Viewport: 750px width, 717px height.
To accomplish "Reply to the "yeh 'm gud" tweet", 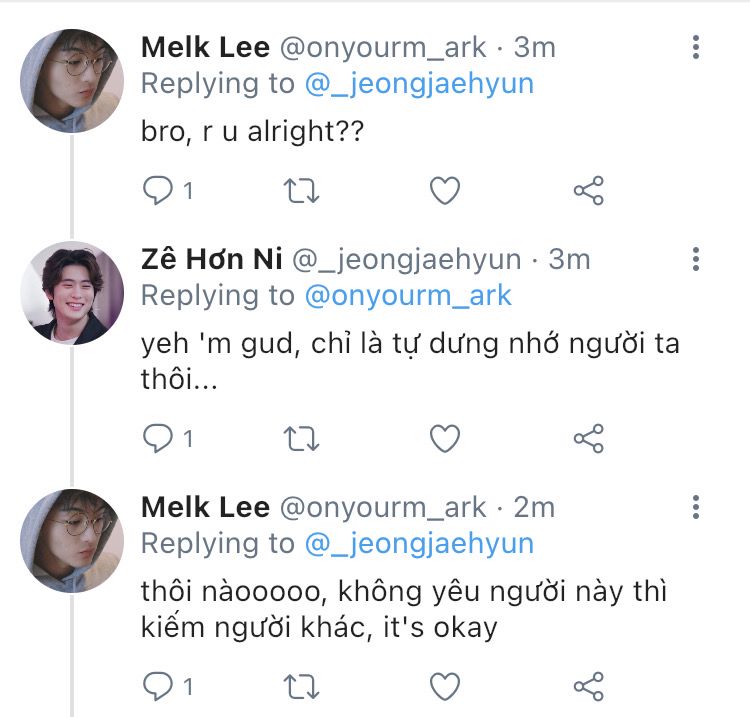I will [x=158, y=437].
